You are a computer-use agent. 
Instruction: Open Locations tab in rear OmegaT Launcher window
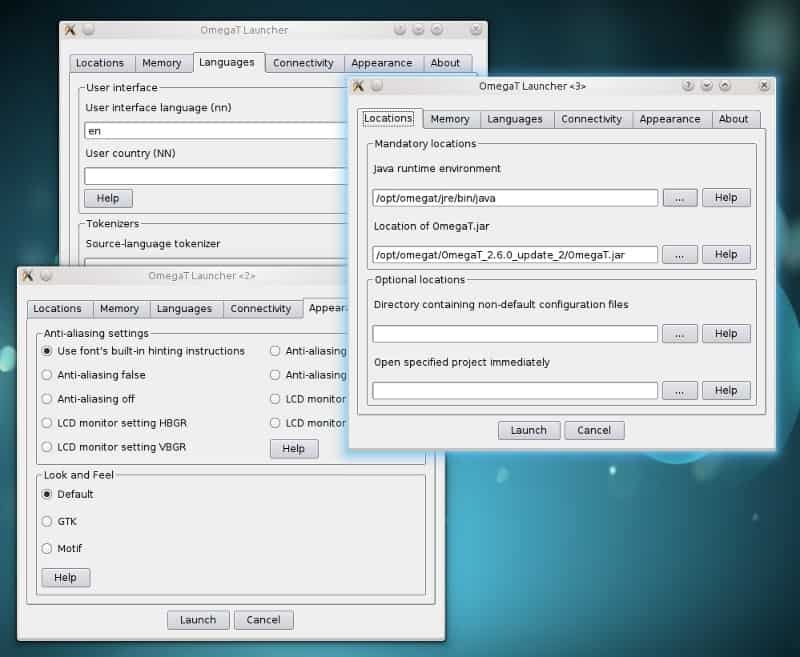100,63
